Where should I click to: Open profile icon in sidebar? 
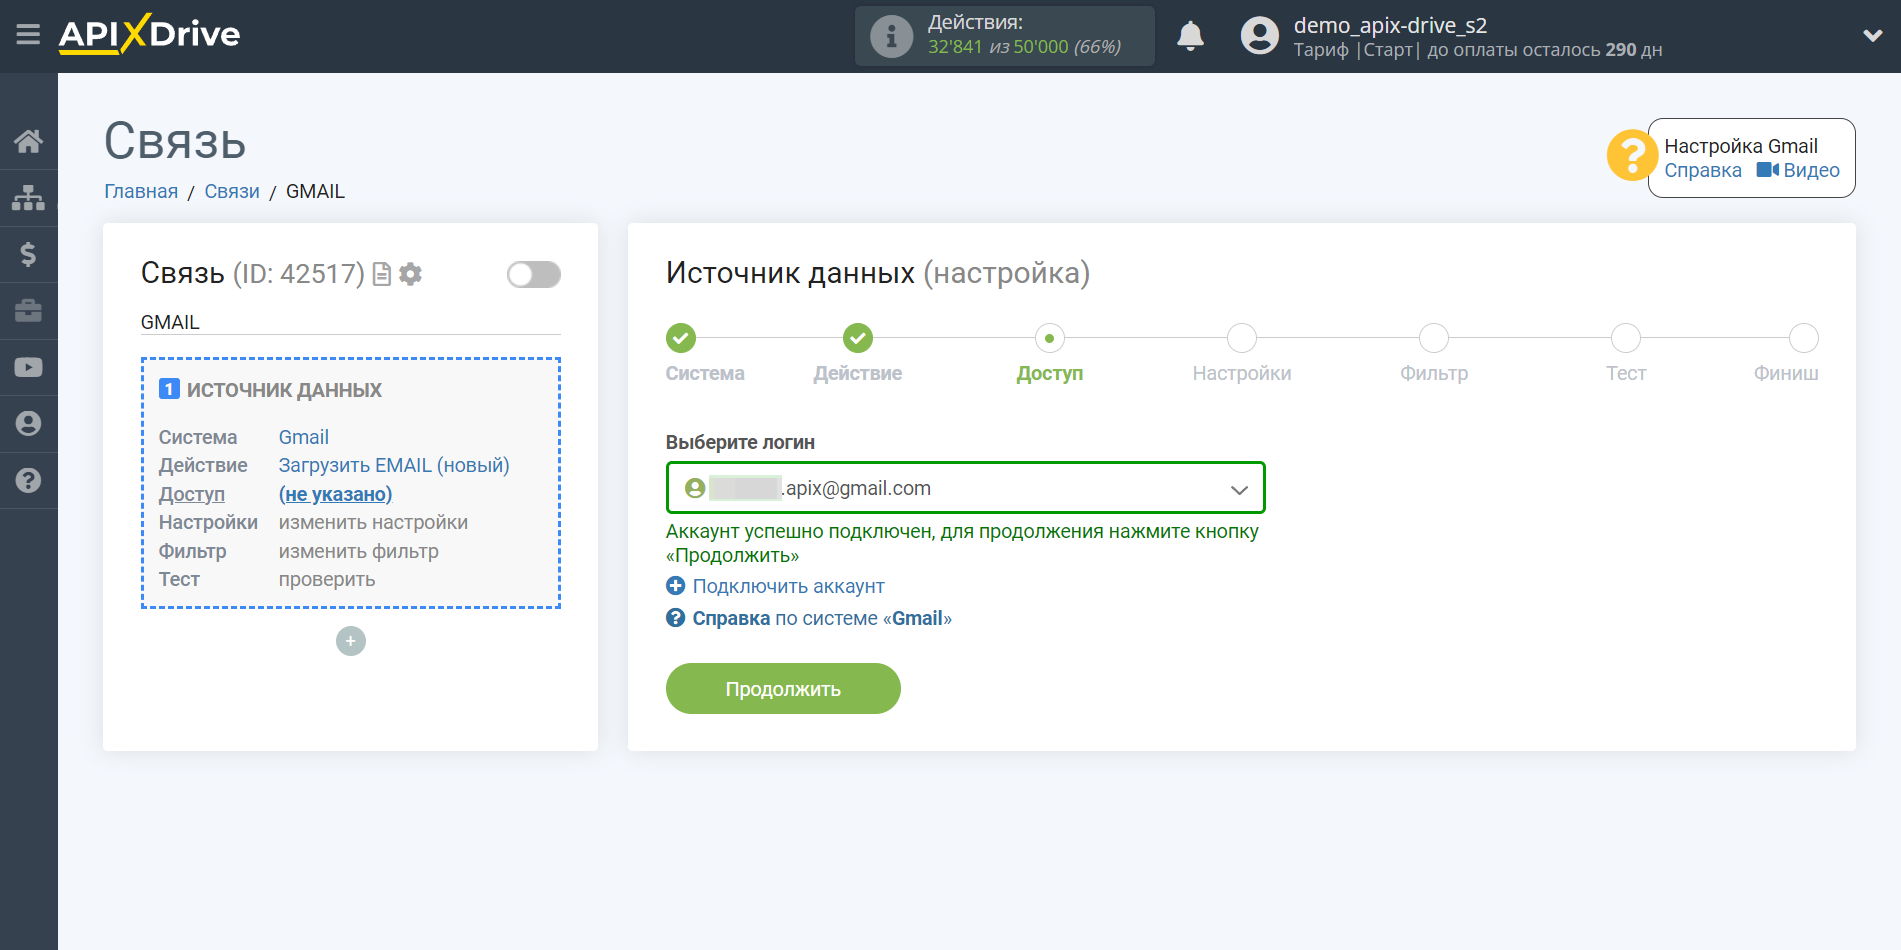pyautogui.click(x=28, y=424)
